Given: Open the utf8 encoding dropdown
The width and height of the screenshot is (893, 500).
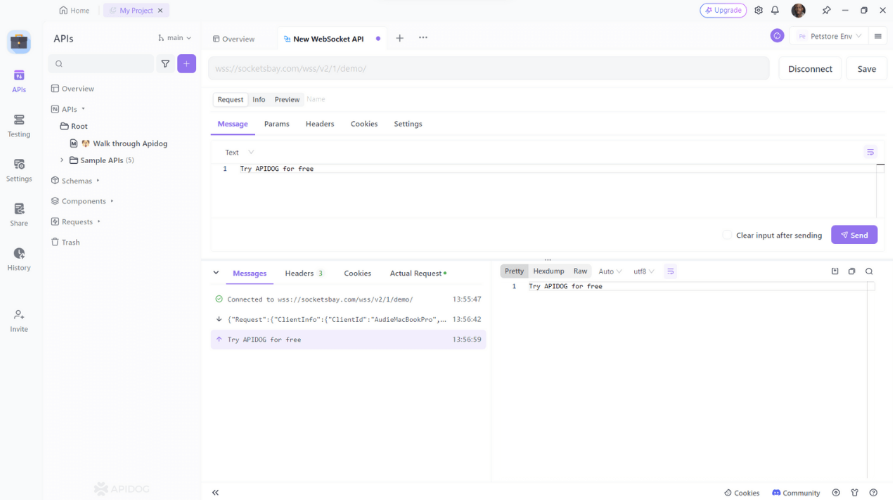Looking at the screenshot, I should [644, 272].
